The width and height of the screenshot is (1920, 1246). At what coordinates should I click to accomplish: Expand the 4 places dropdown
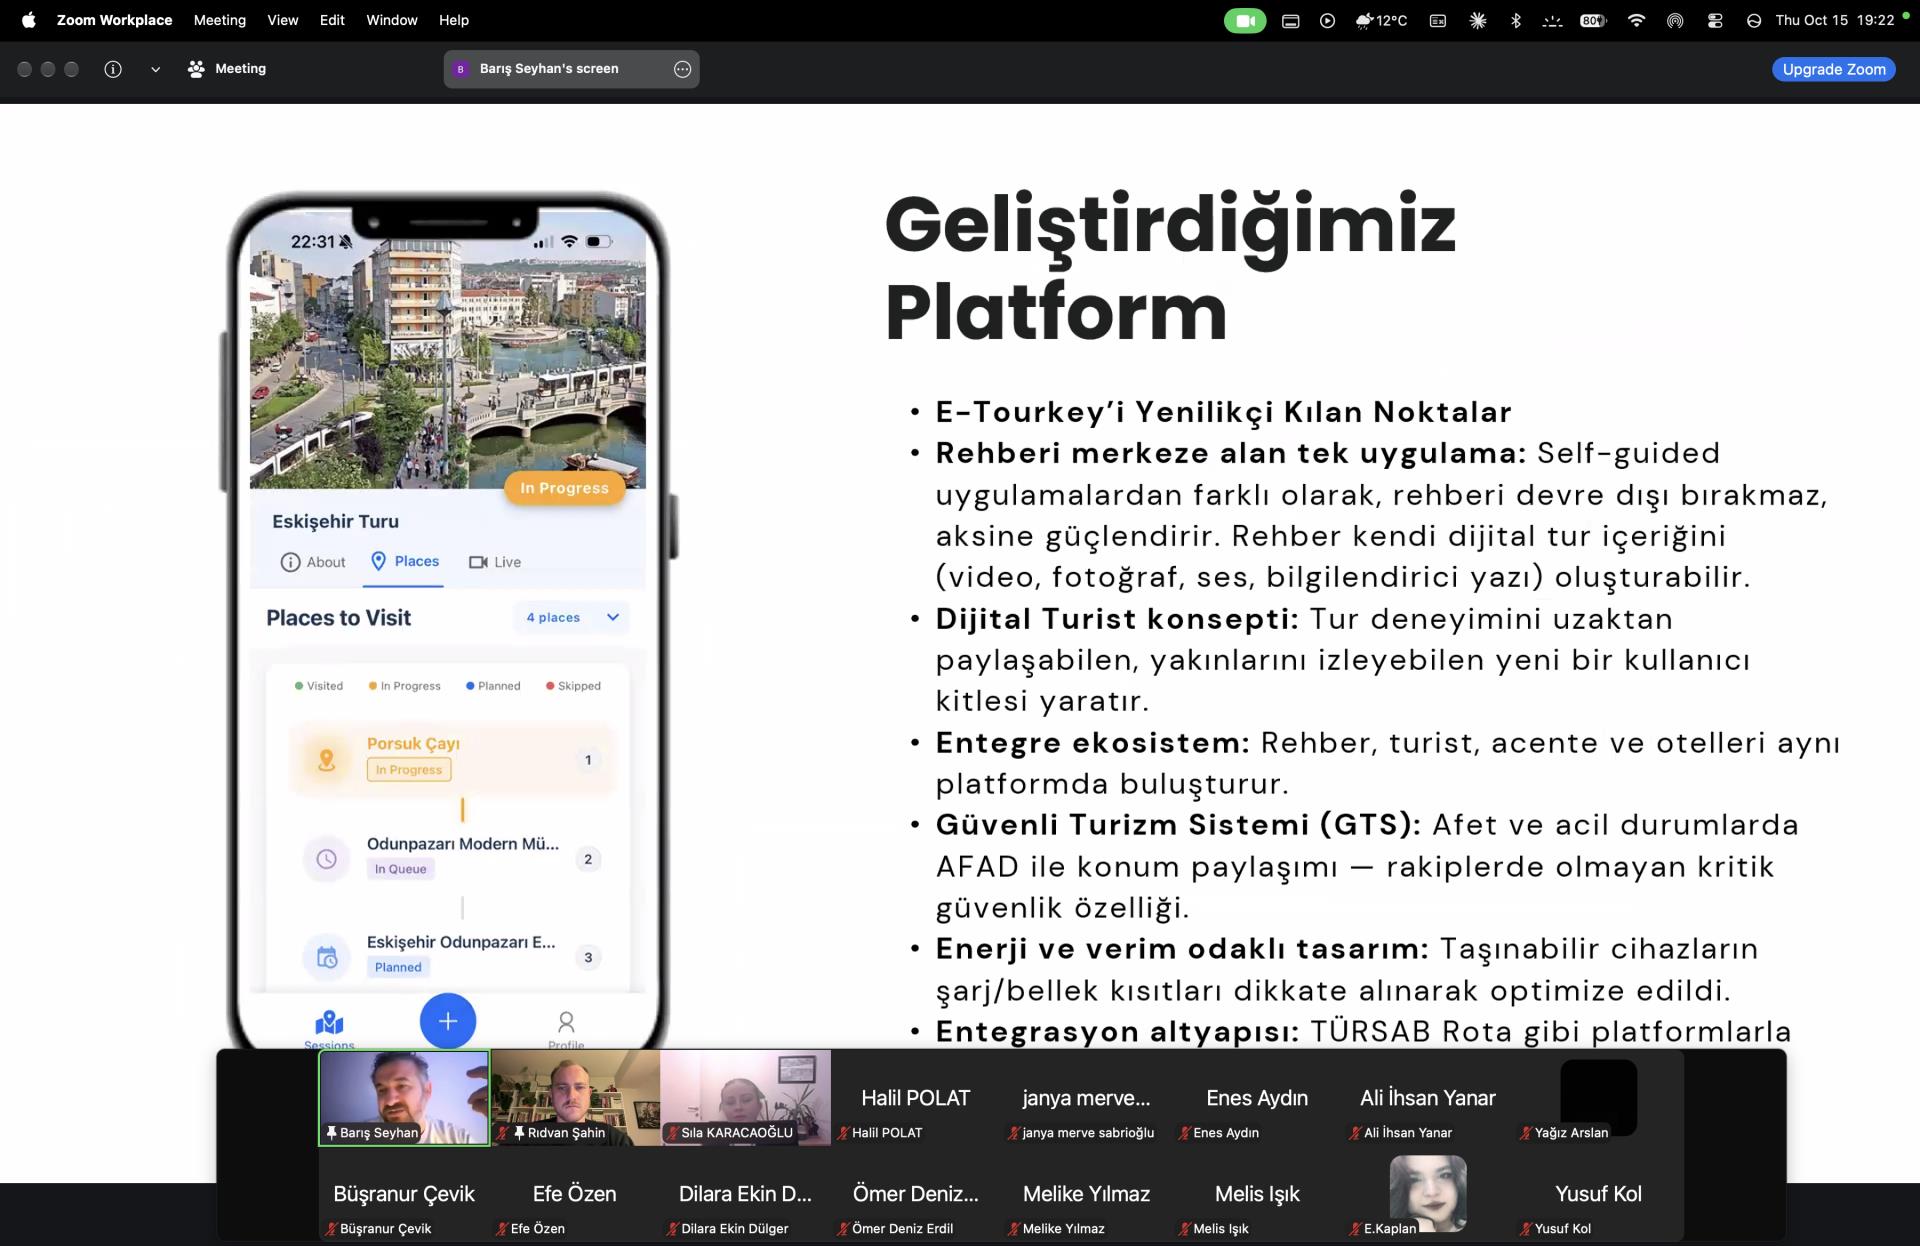pos(572,617)
